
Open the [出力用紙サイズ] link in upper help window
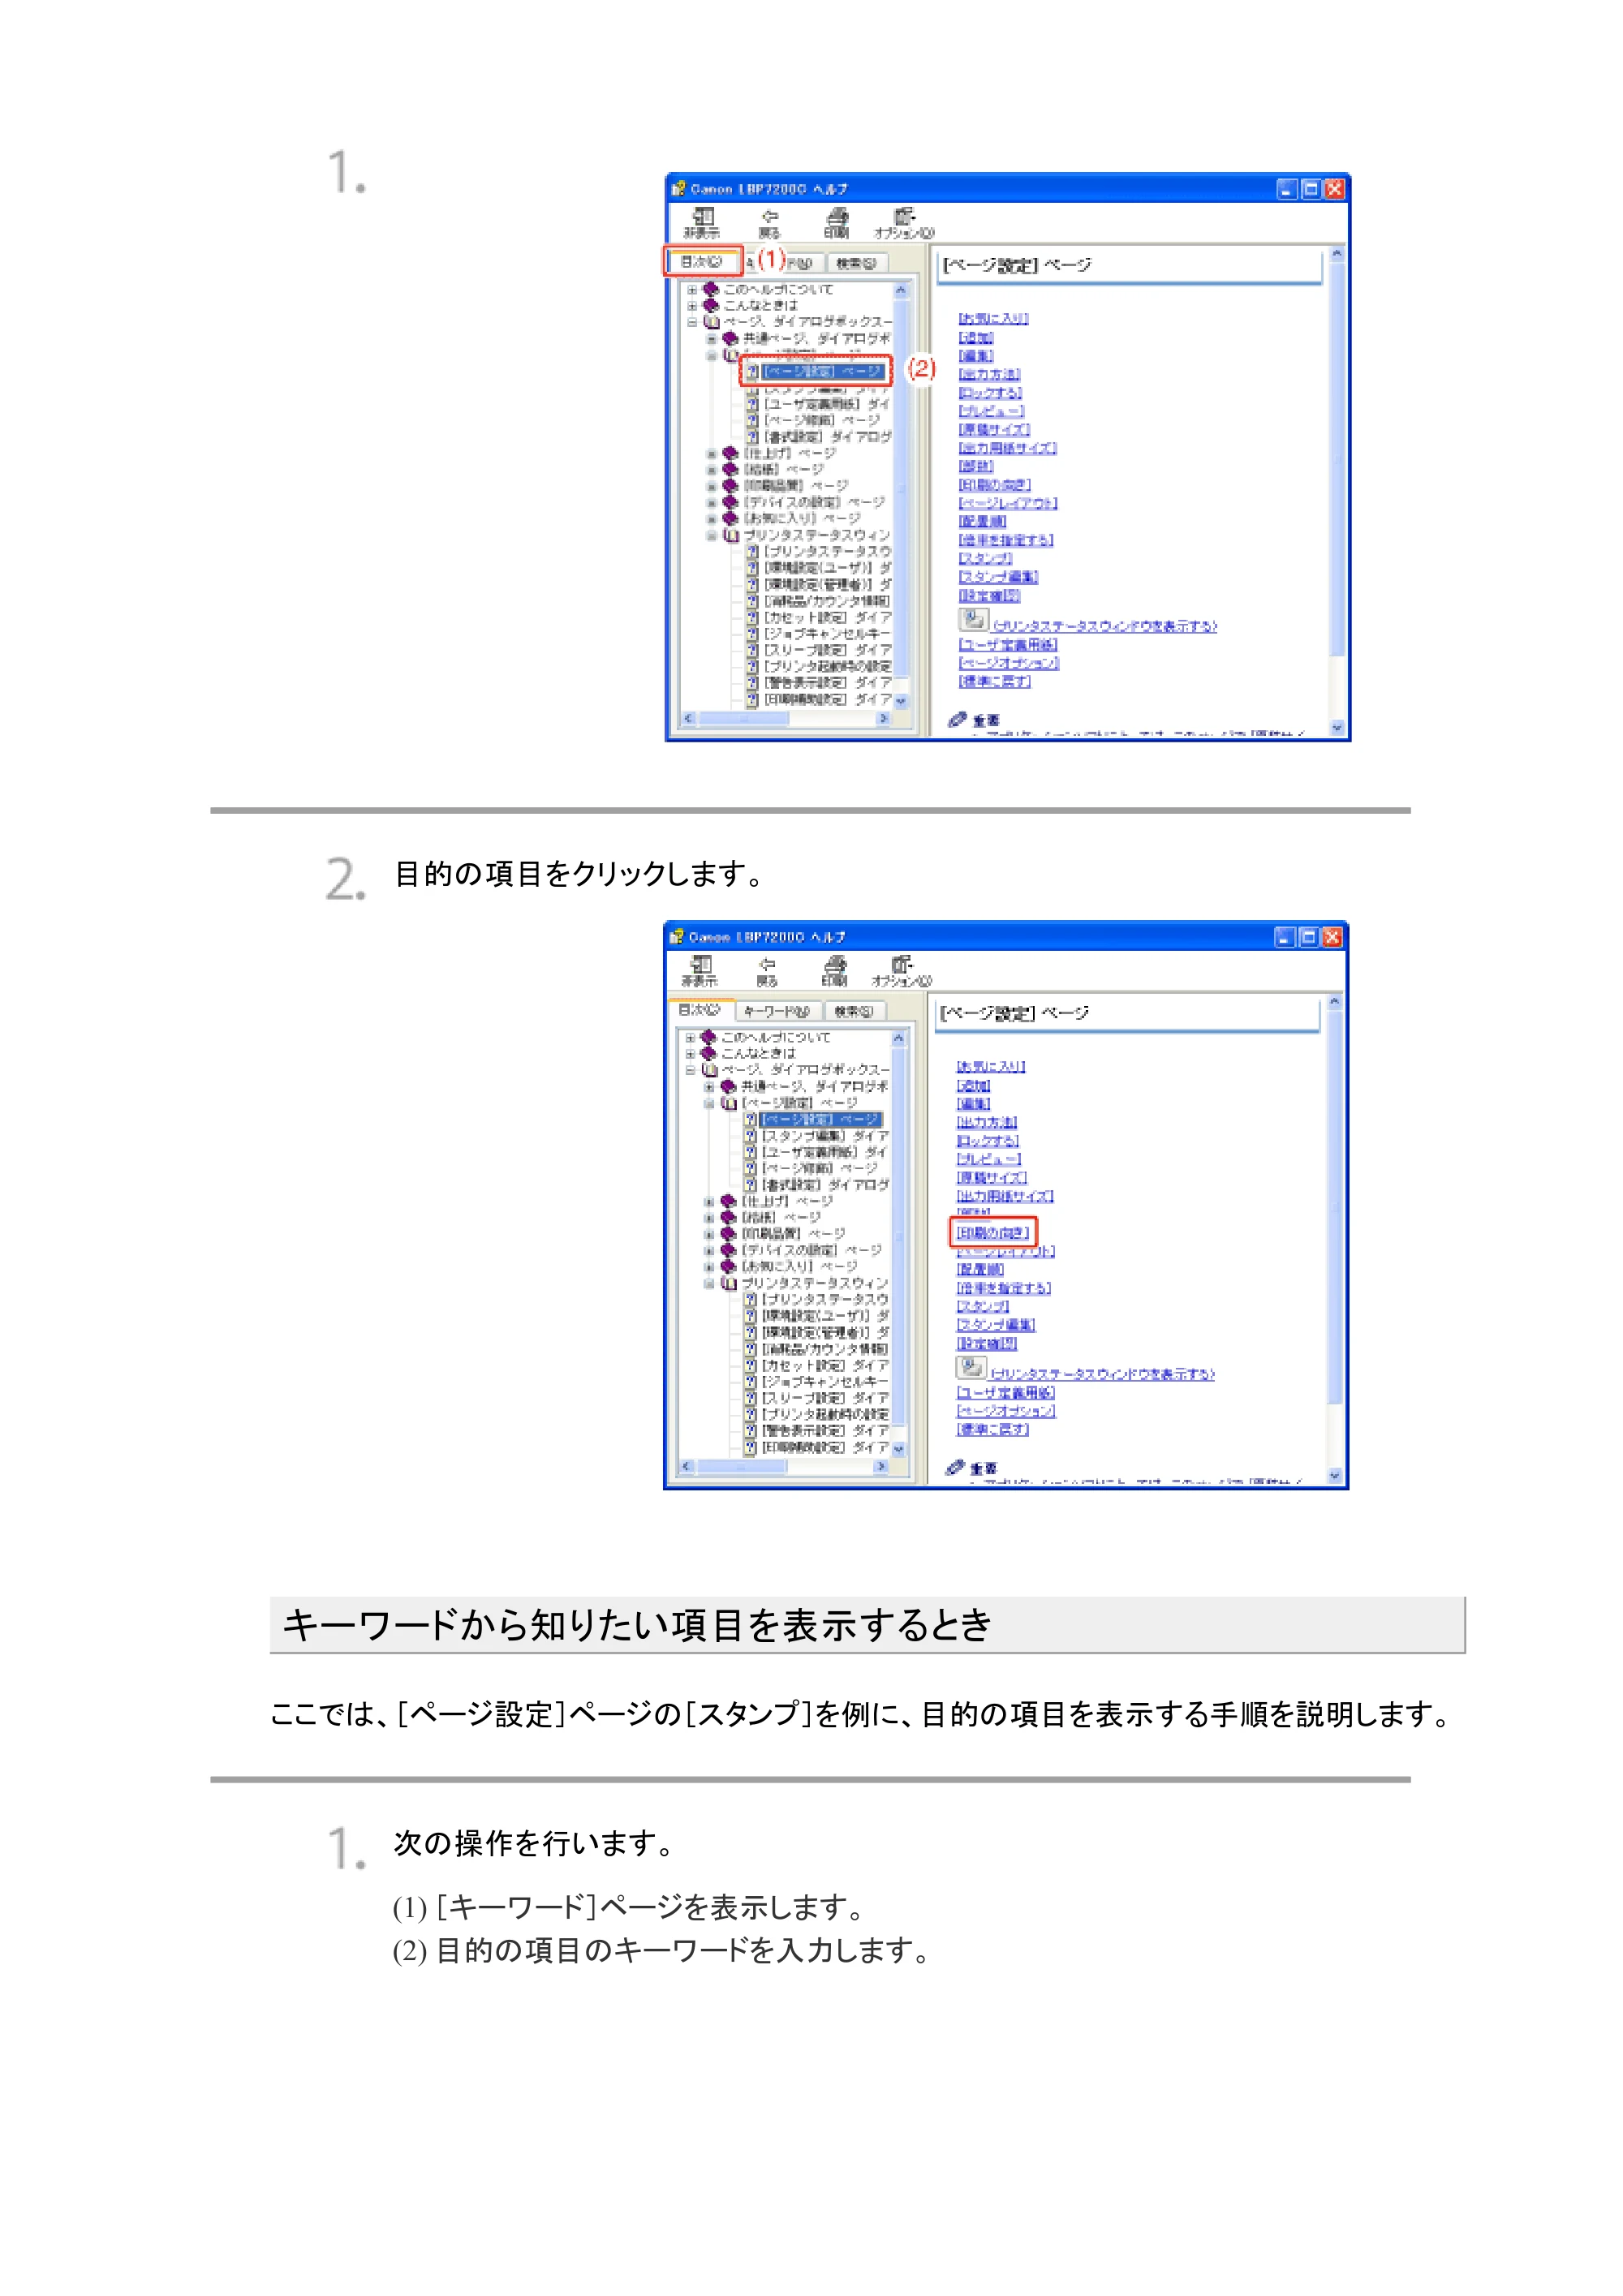[x=1007, y=448]
